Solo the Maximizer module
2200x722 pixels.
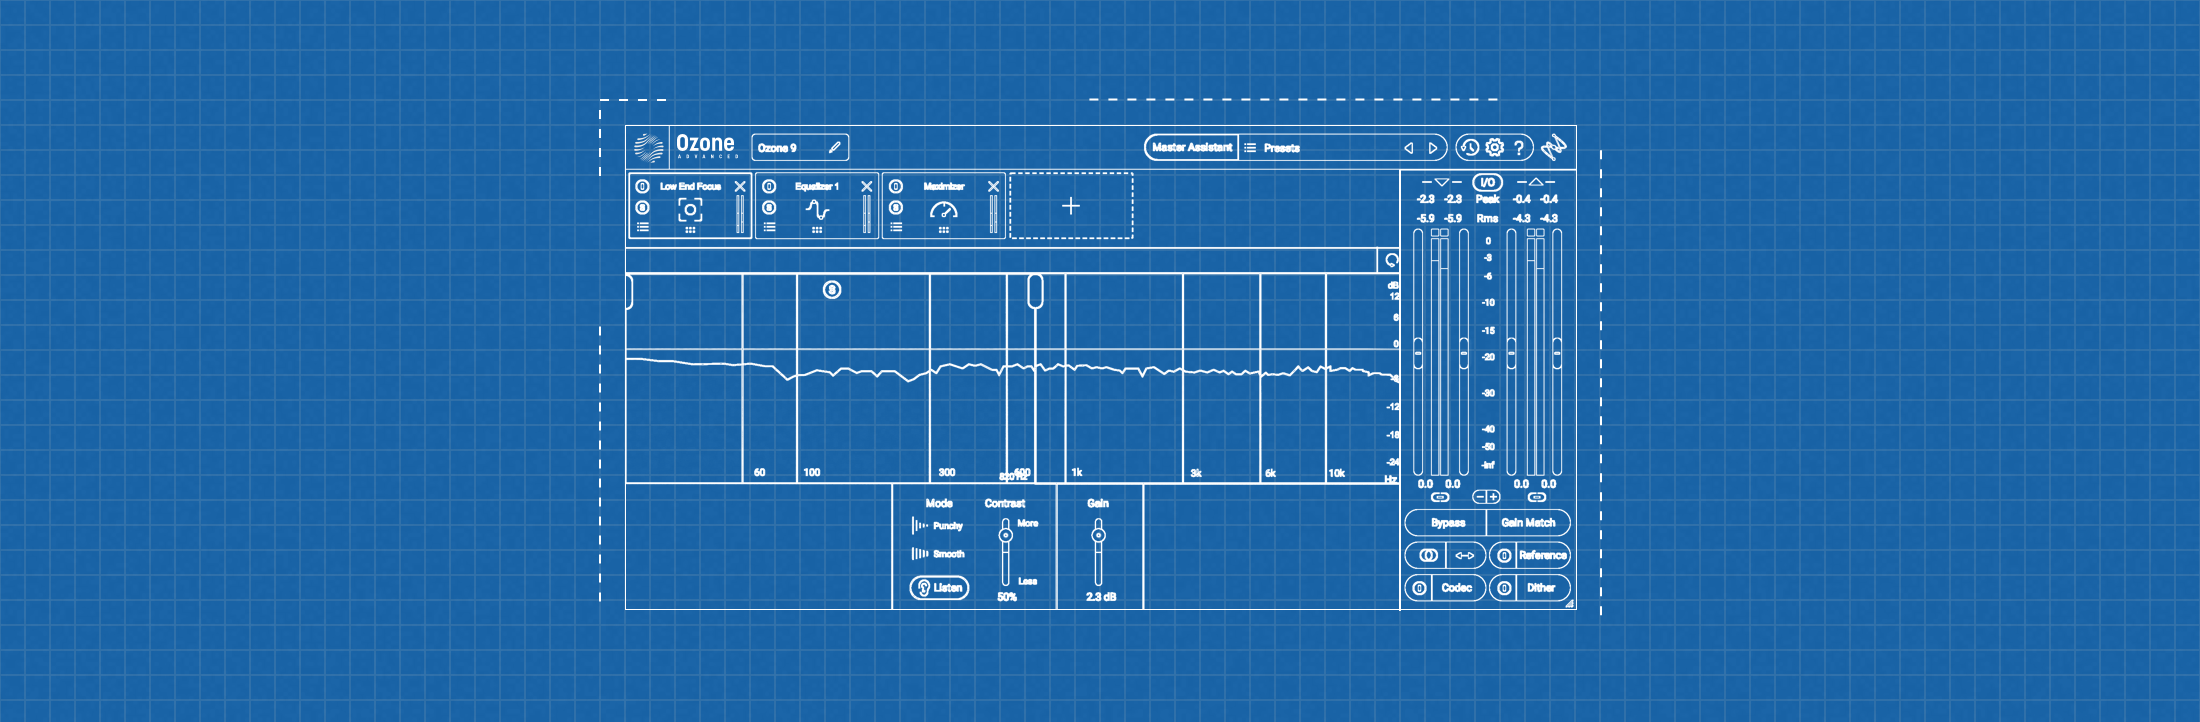coord(896,207)
